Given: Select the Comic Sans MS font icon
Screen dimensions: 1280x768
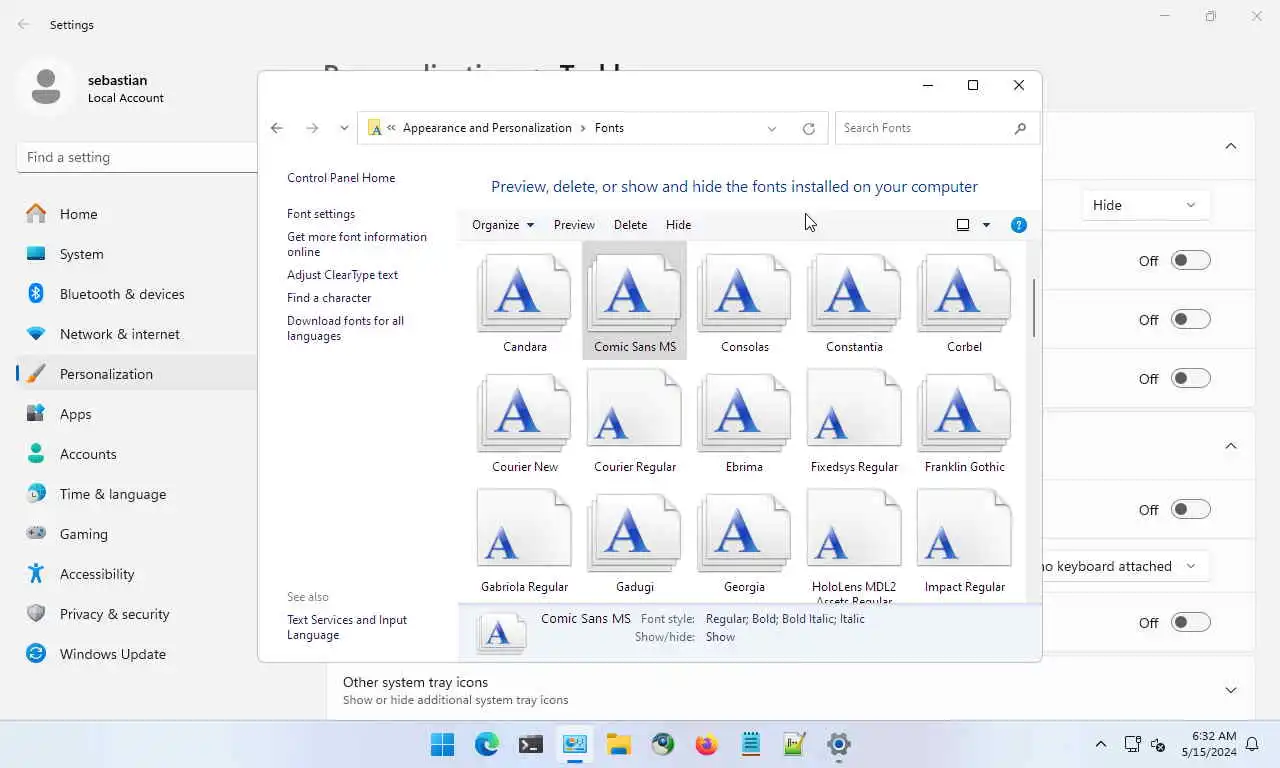Looking at the screenshot, I should (x=635, y=292).
